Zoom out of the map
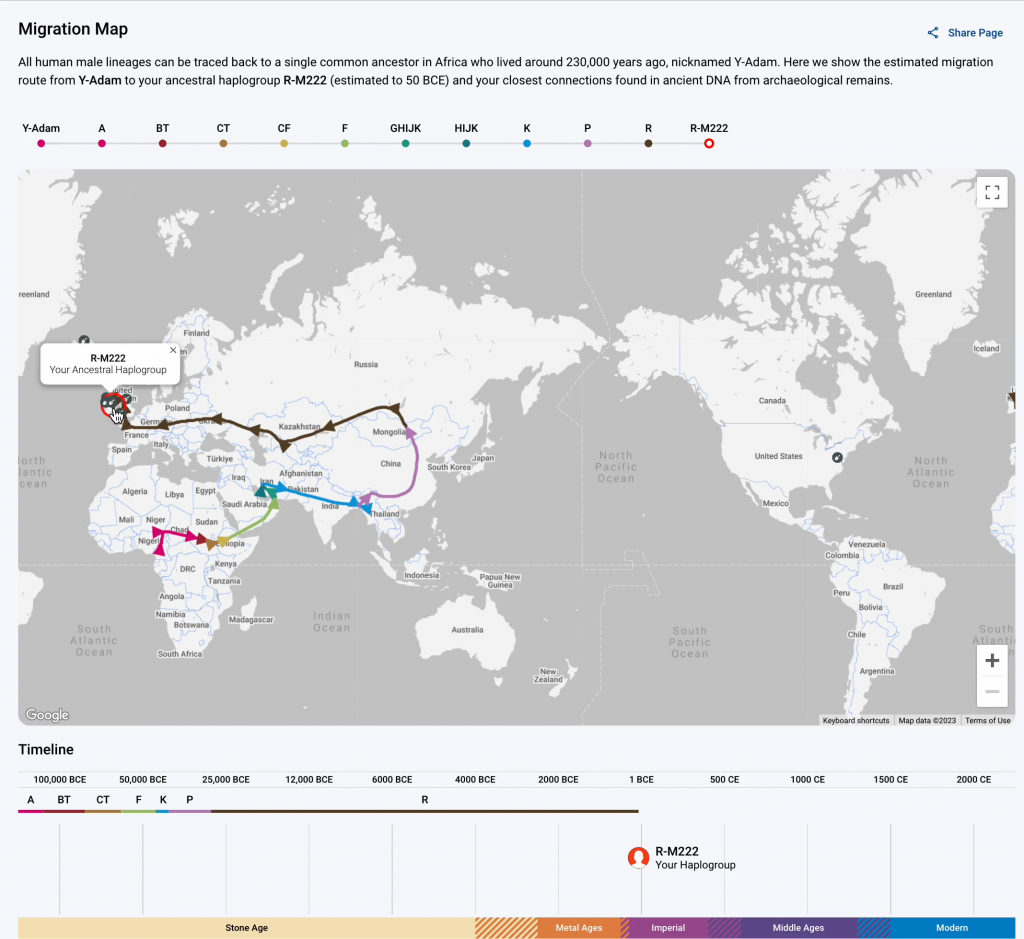The height and width of the screenshot is (939, 1024). pyautogui.click(x=992, y=692)
